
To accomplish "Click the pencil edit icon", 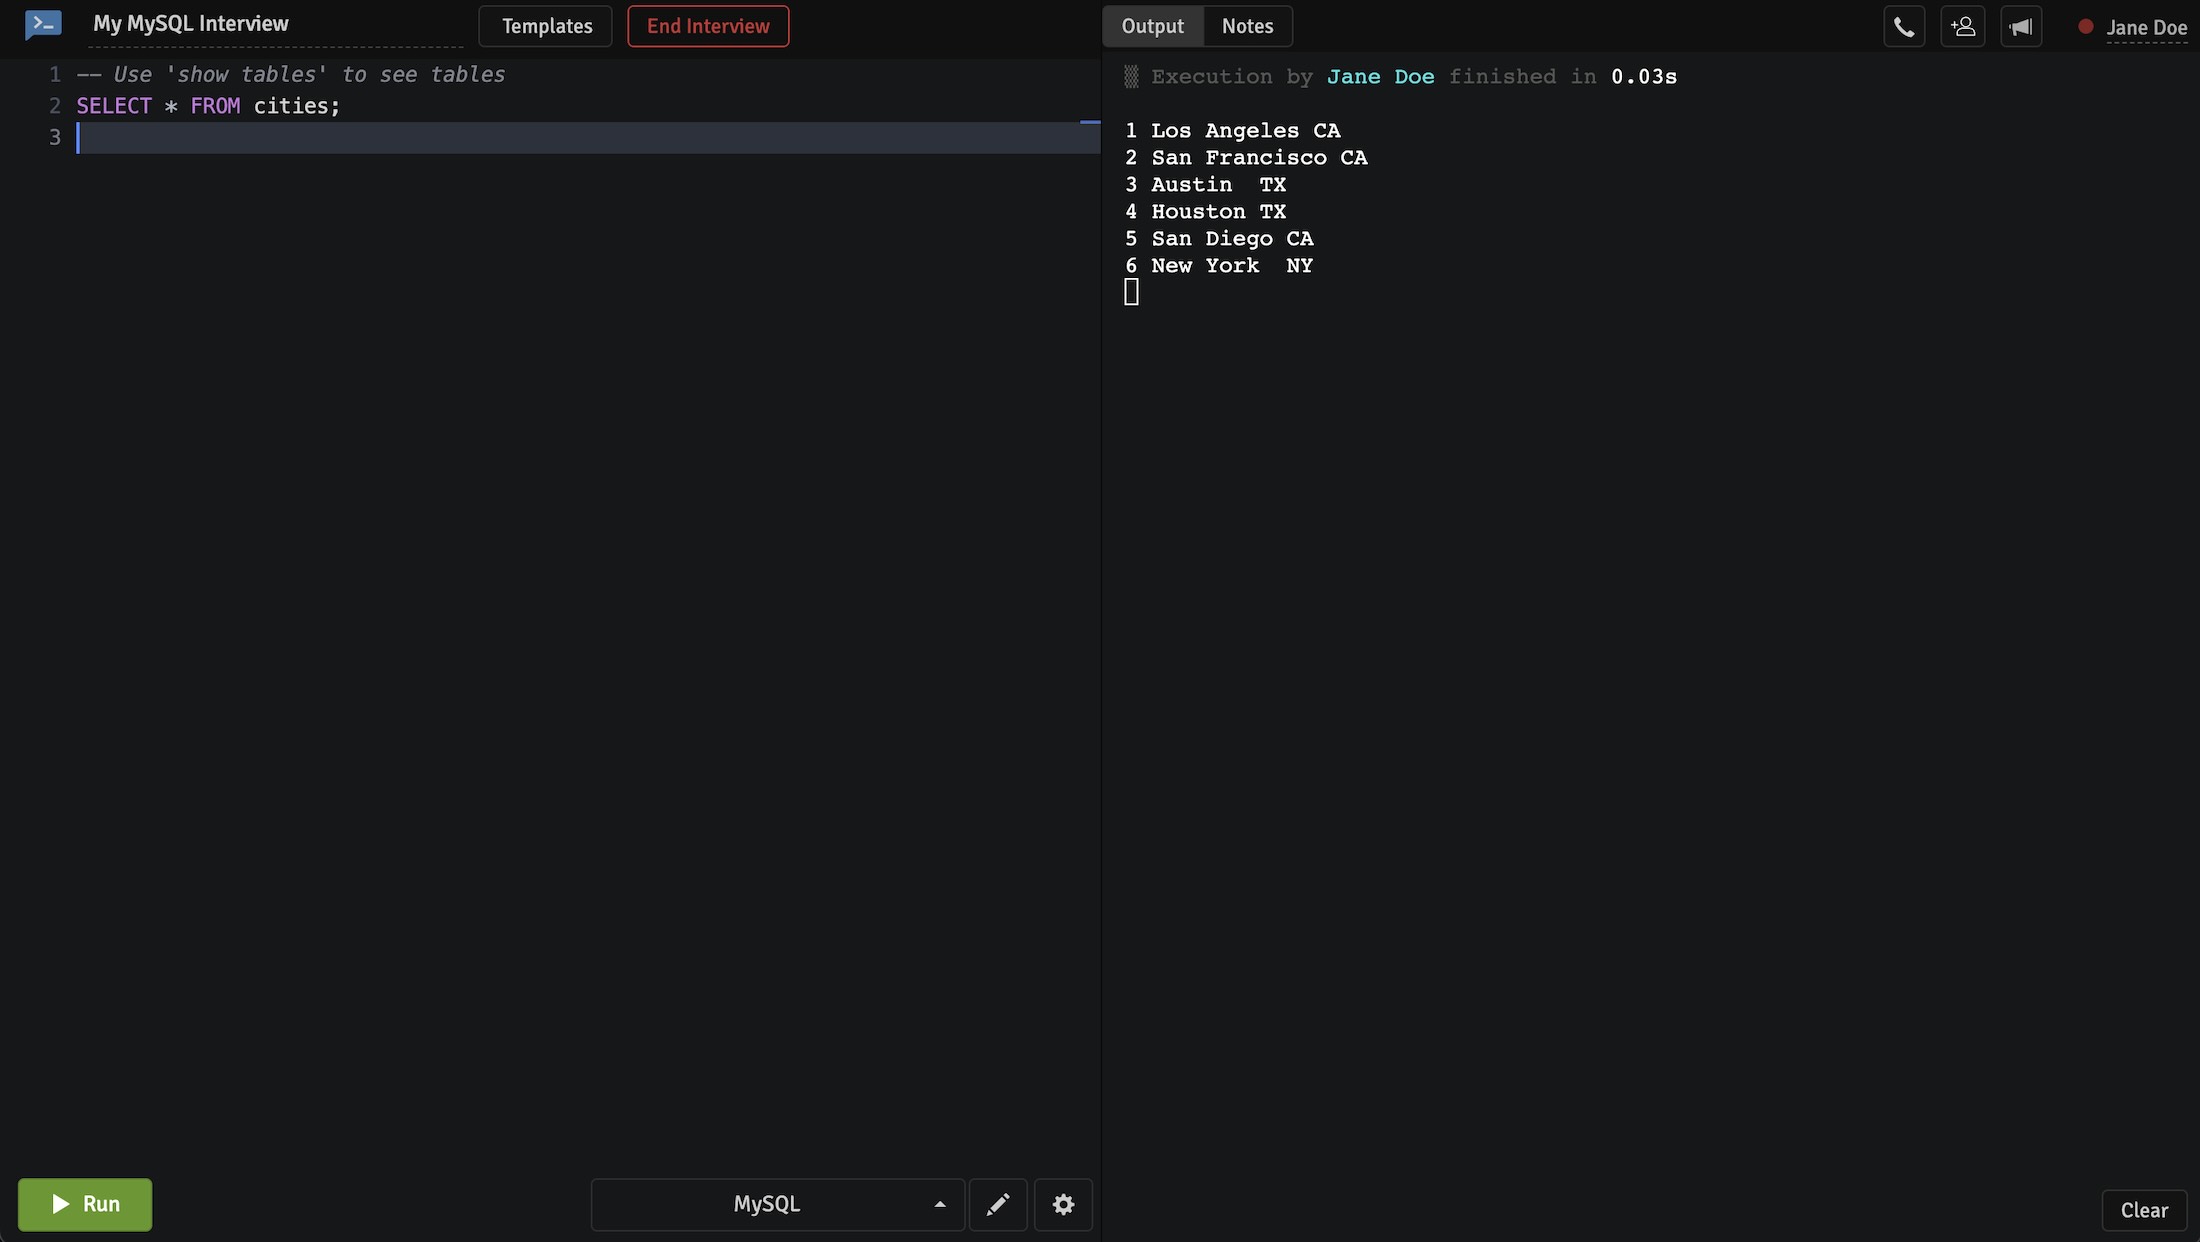I will [999, 1203].
